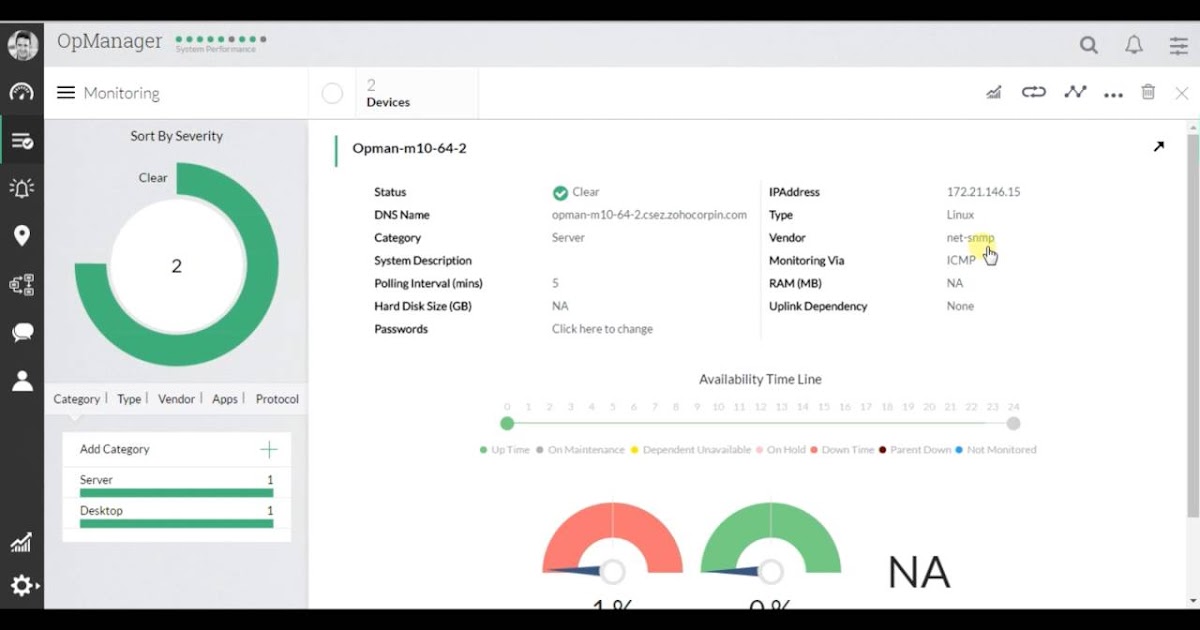Open the Workflow network icon in sidebar
This screenshot has width=1200, height=630.
pos(22,285)
